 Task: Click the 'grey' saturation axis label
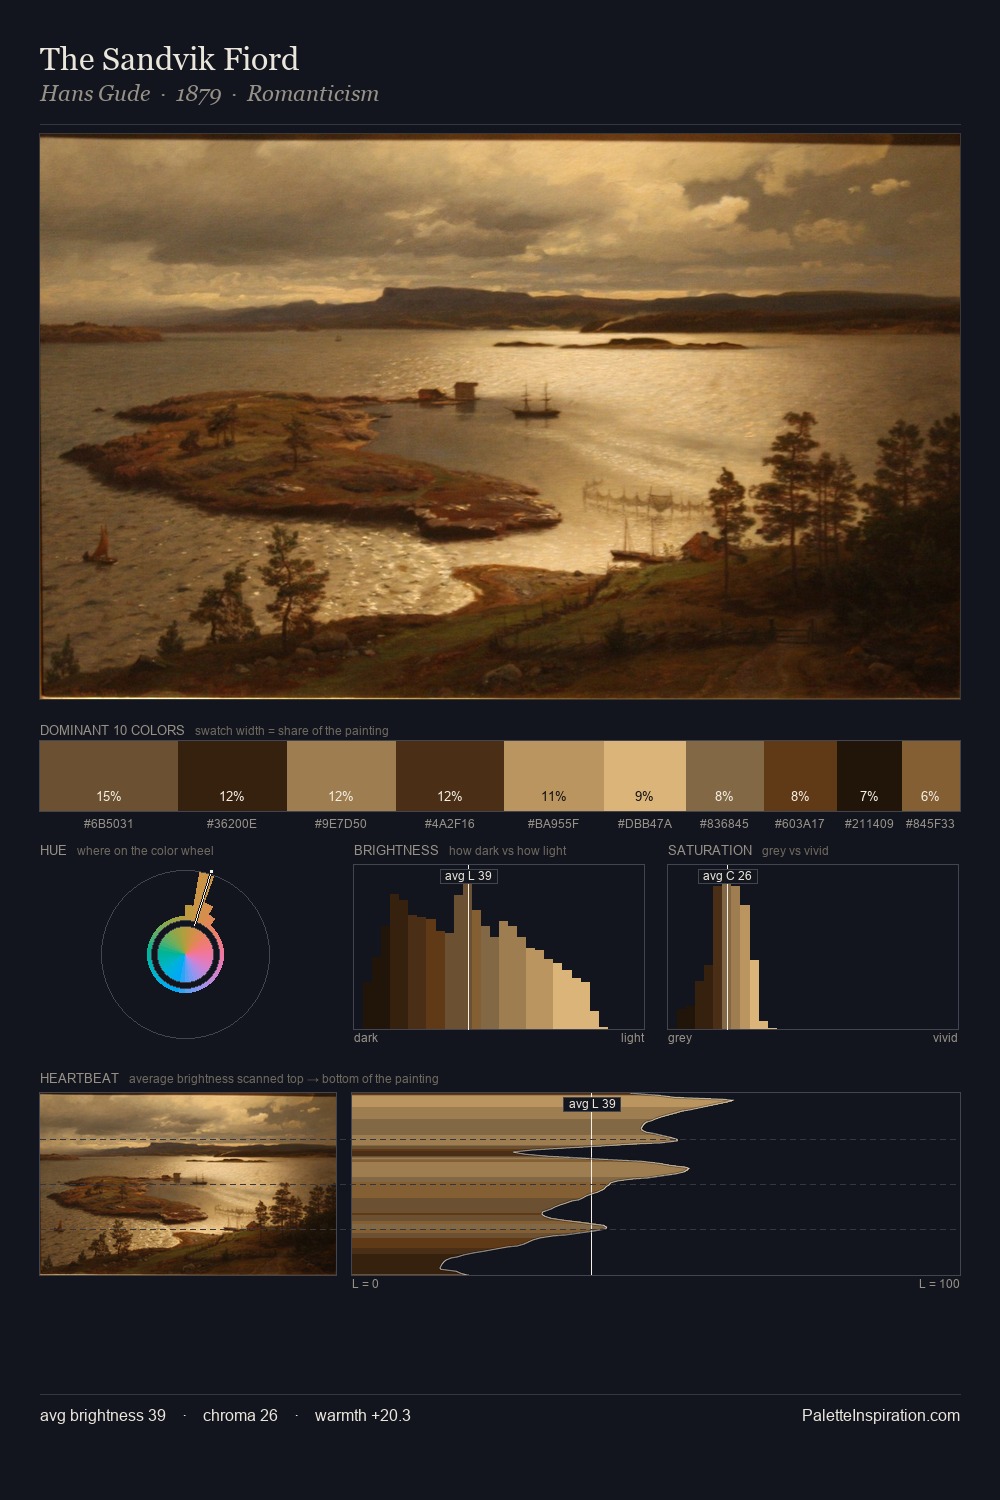click(x=680, y=1038)
